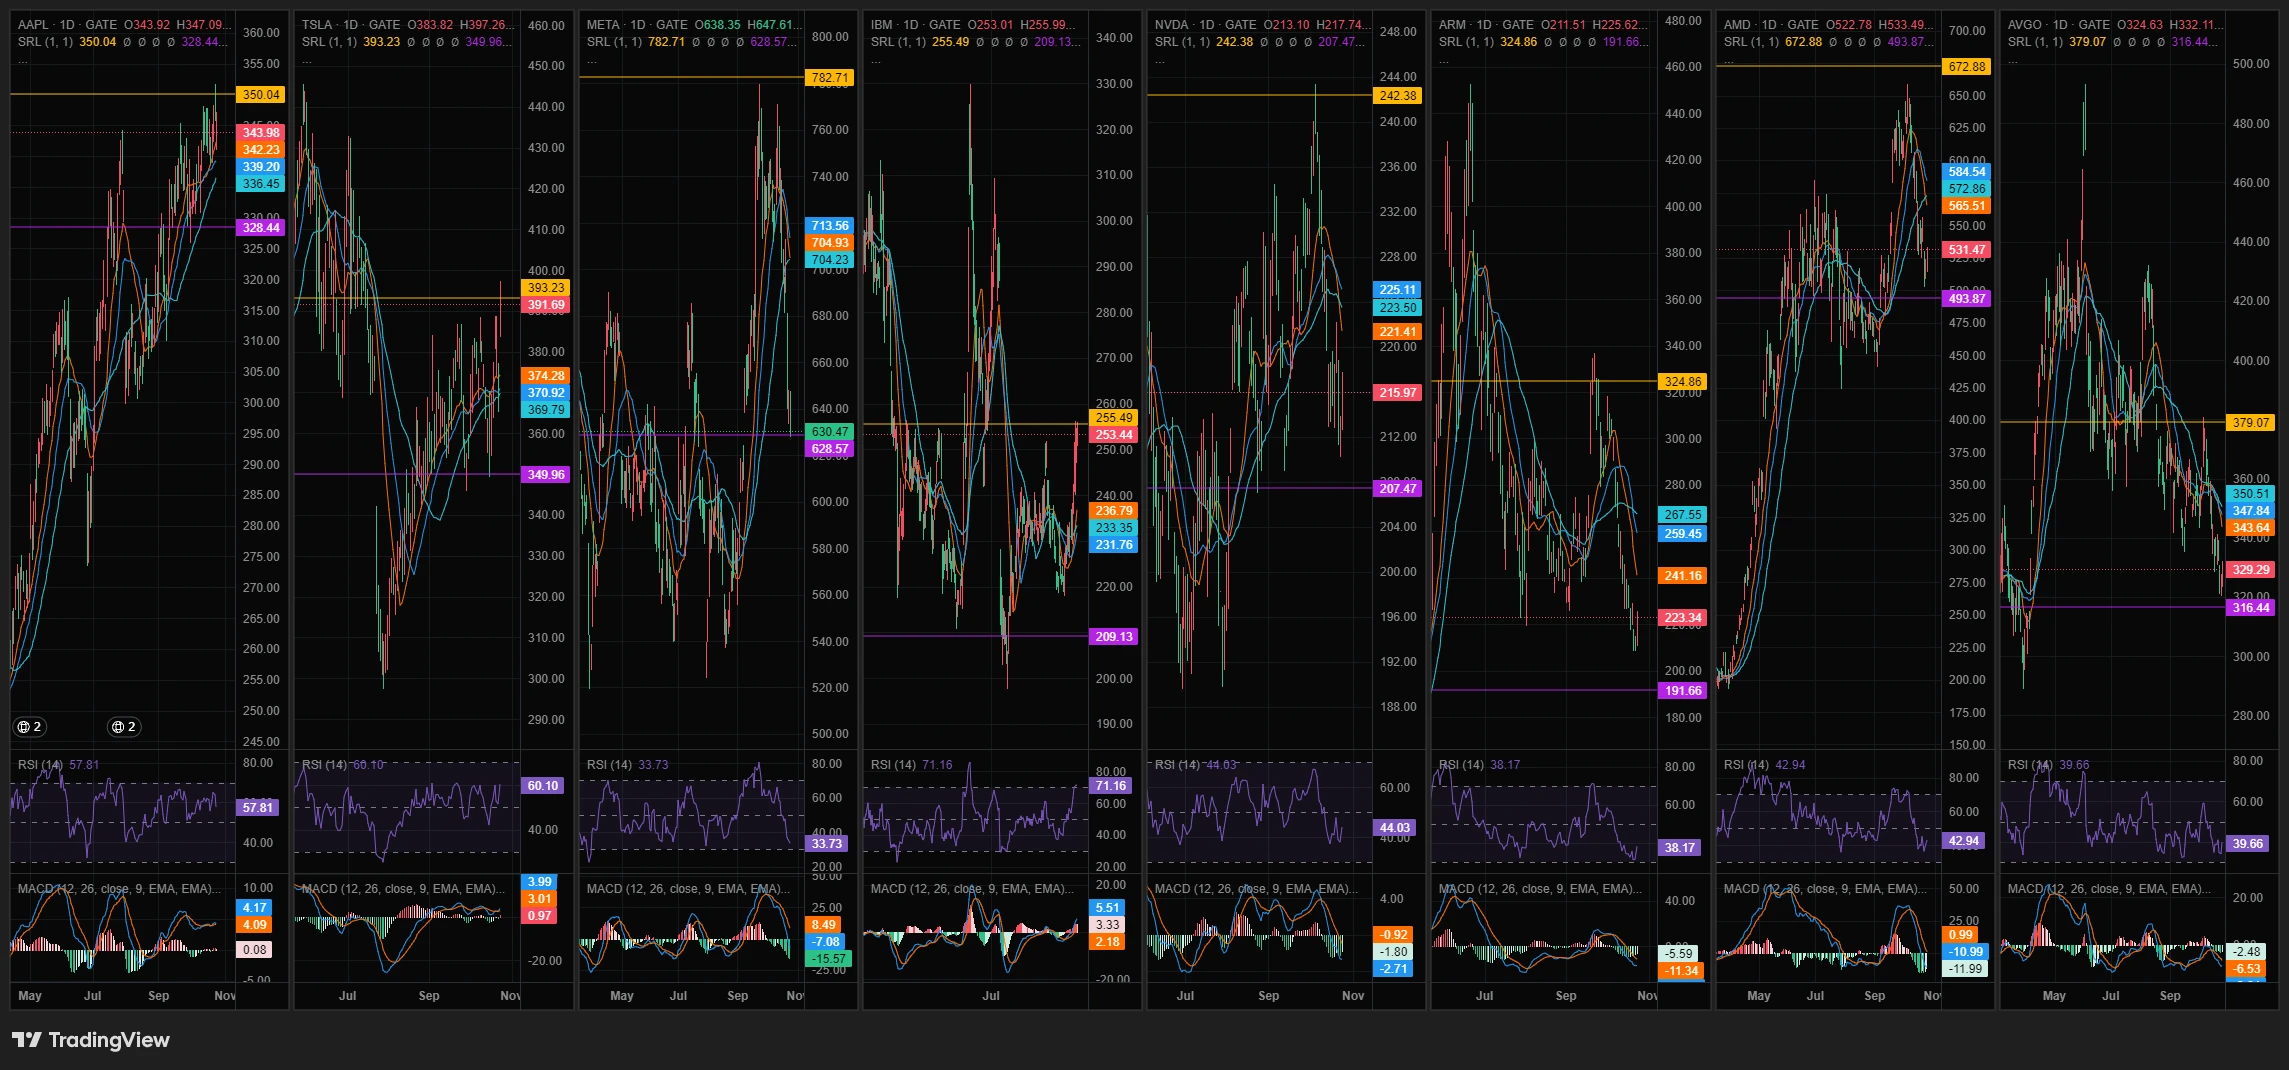Click the 782.71 yellow price label on META
2289x1070 pixels.
coord(830,78)
